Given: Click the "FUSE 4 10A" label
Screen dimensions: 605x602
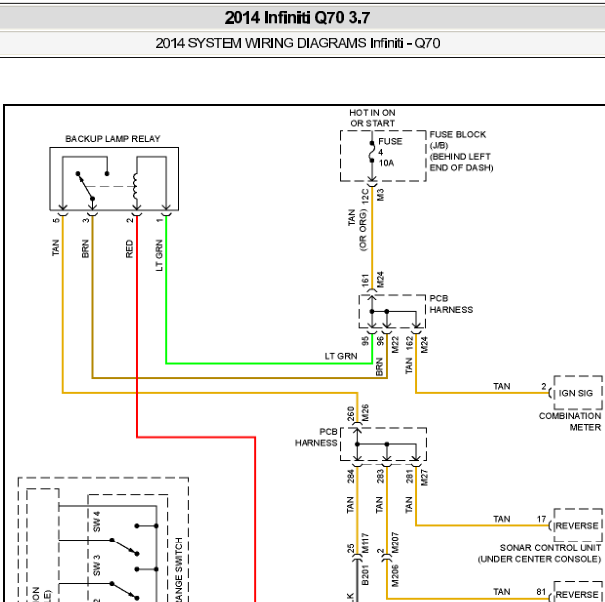Looking at the screenshot, I should point(390,152).
